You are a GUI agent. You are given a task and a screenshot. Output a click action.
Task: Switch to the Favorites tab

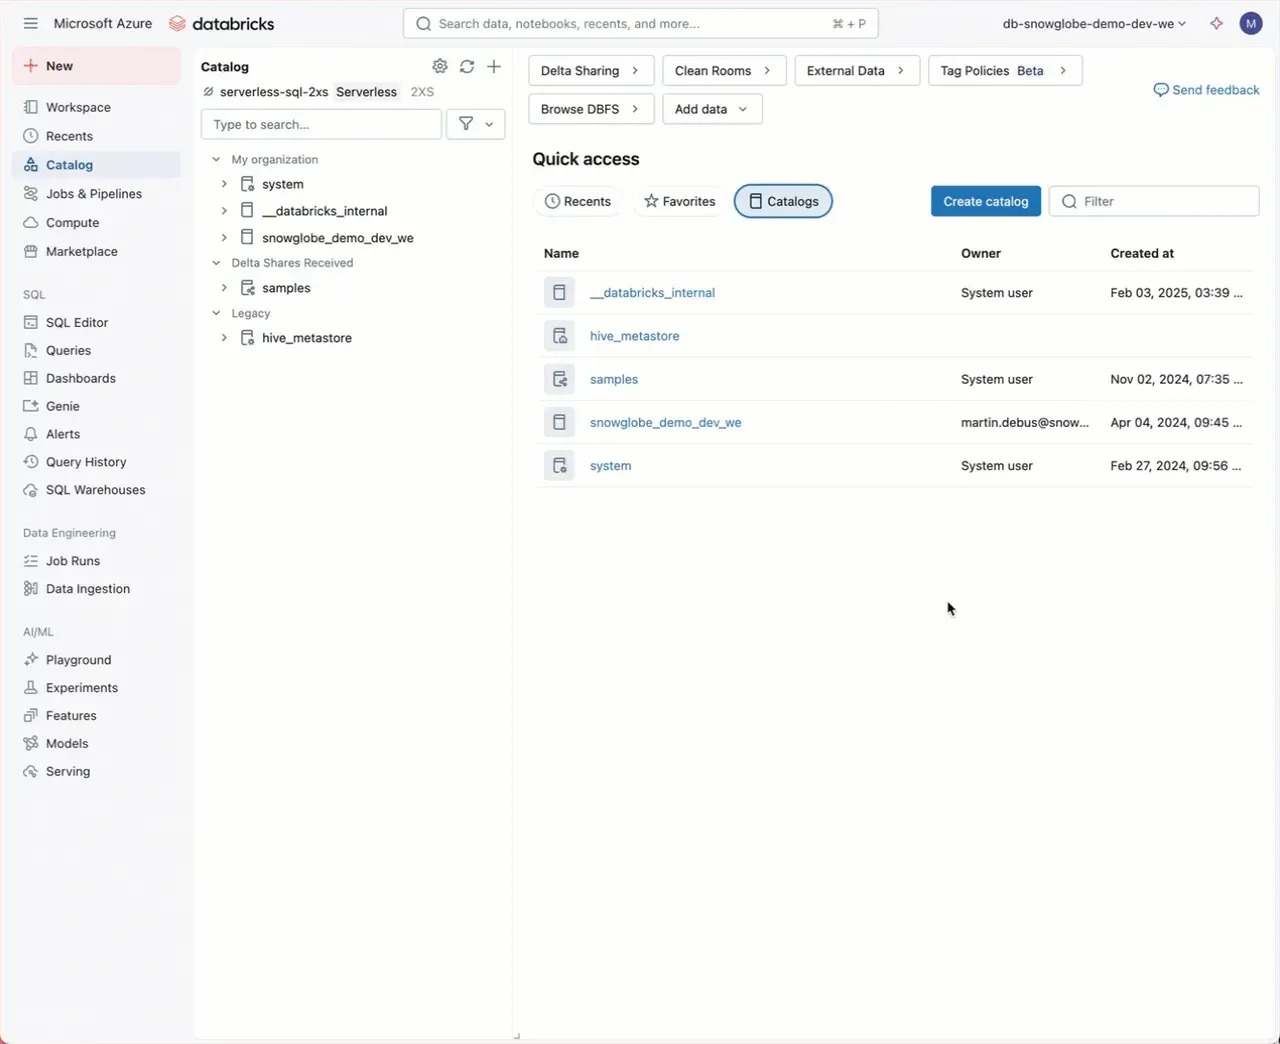[x=680, y=201]
